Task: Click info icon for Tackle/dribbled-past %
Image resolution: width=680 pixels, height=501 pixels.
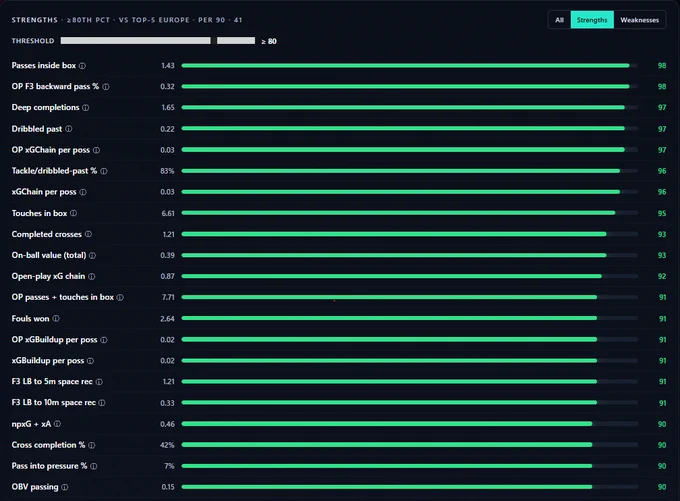Action: click(104, 171)
